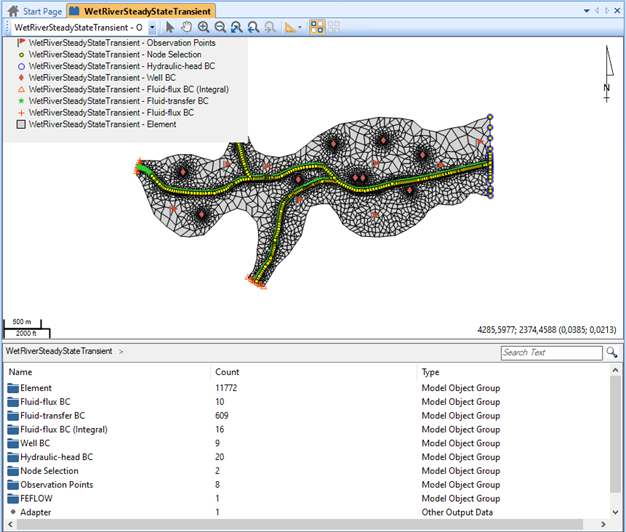Go back to previous zoom extent

[x=253, y=27]
